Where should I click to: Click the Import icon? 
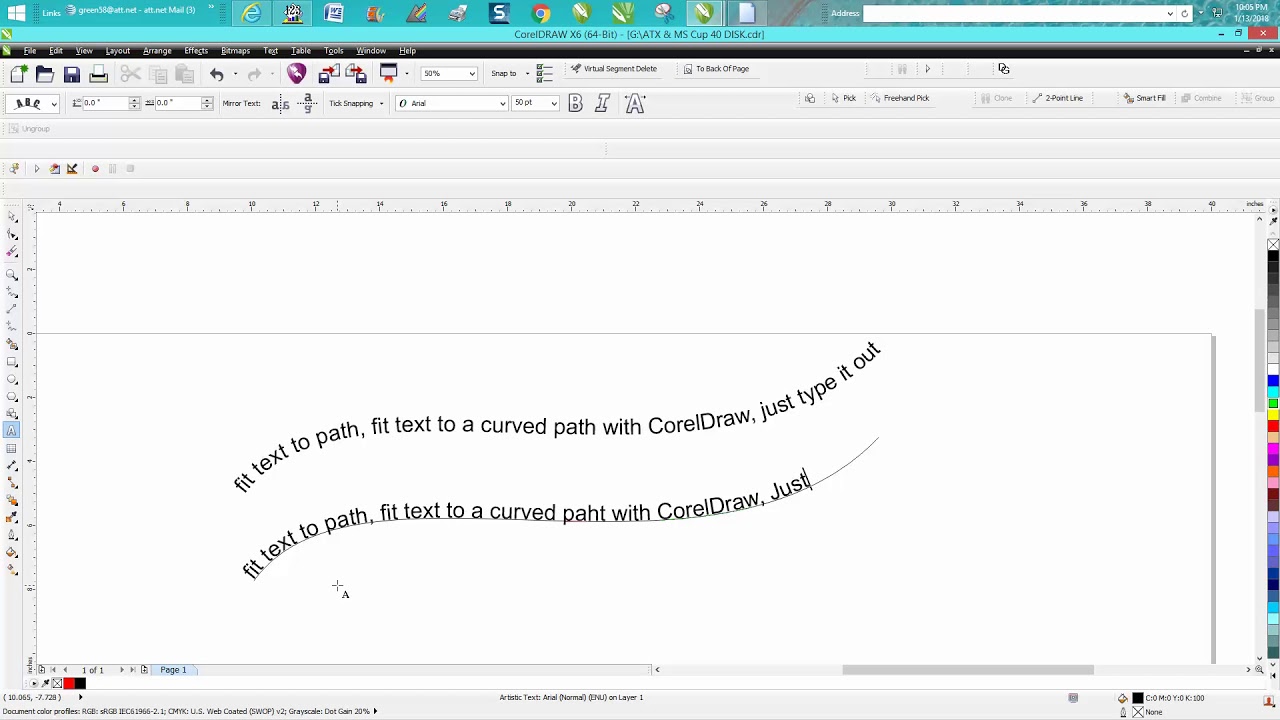point(328,73)
